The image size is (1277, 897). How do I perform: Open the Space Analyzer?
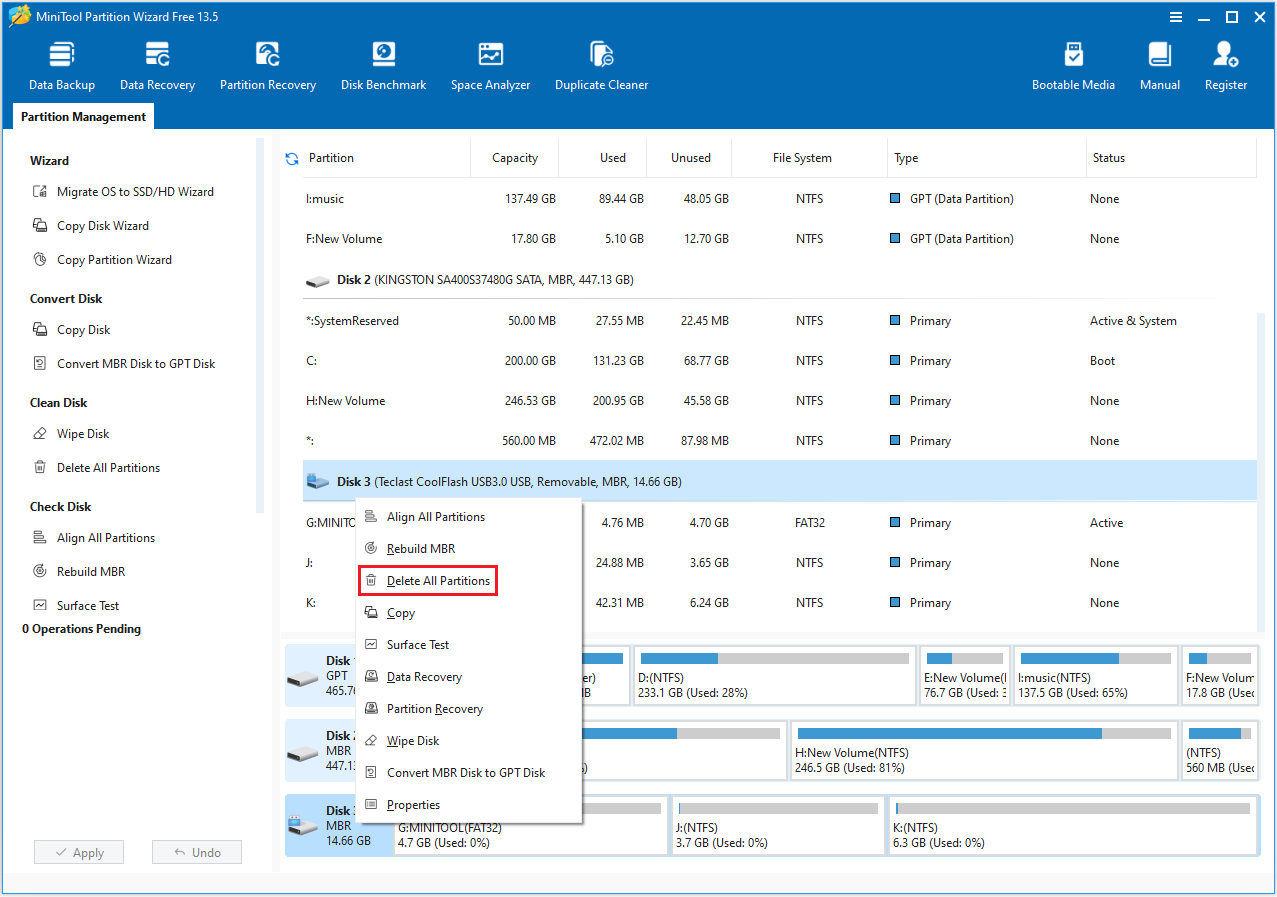pyautogui.click(x=490, y=64)
